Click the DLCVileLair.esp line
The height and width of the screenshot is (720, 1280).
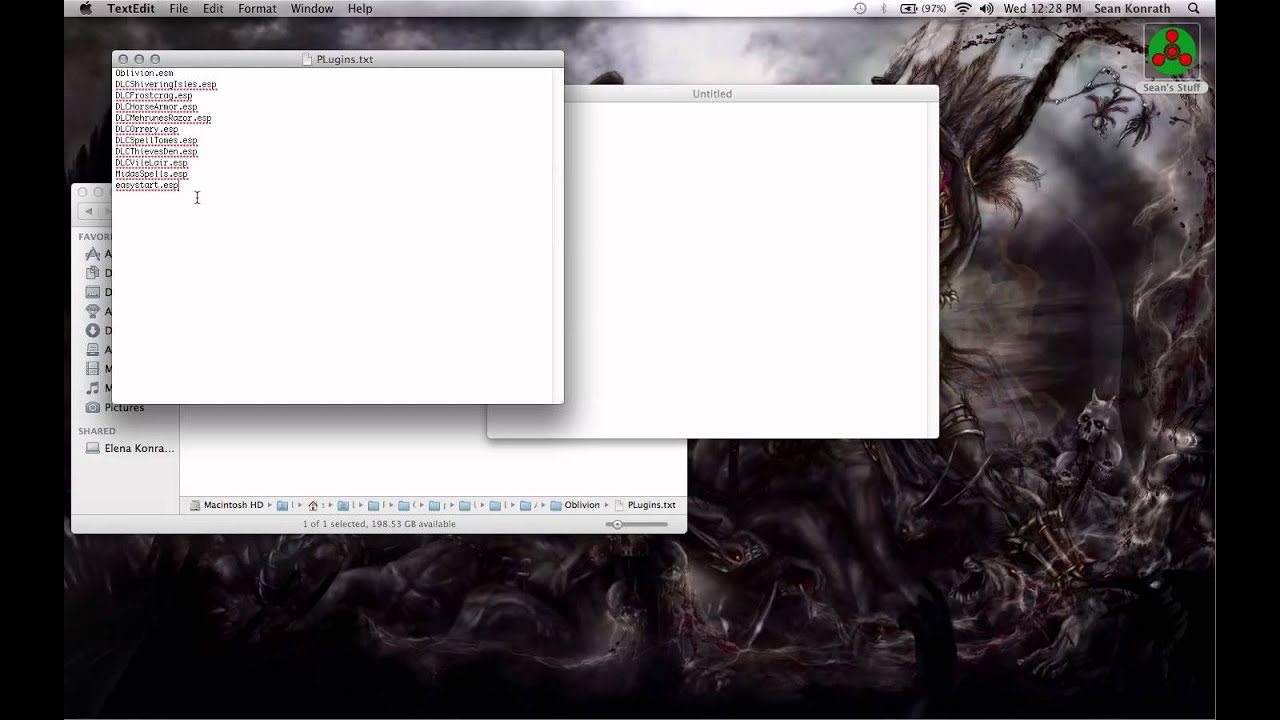coord(151,163)
